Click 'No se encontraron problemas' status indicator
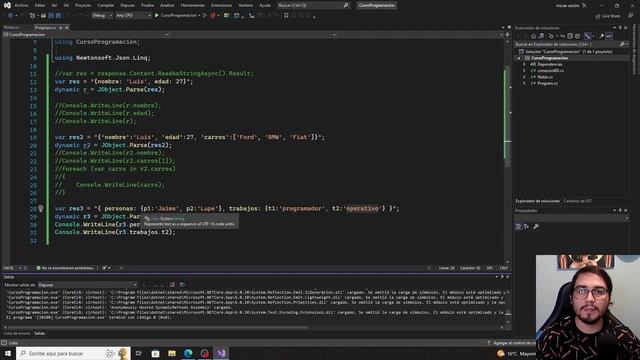Screen dimensions: 640x360 [65, 268]
